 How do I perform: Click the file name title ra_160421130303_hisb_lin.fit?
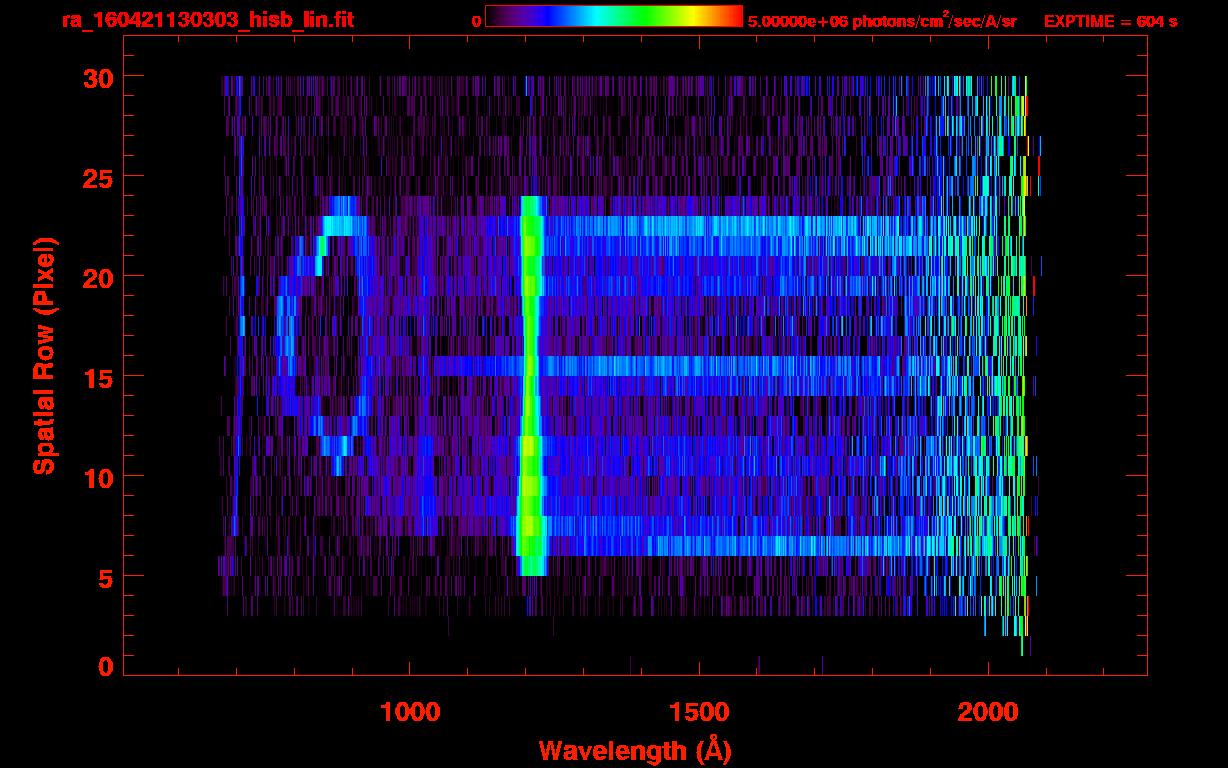[x=208, y=20]
